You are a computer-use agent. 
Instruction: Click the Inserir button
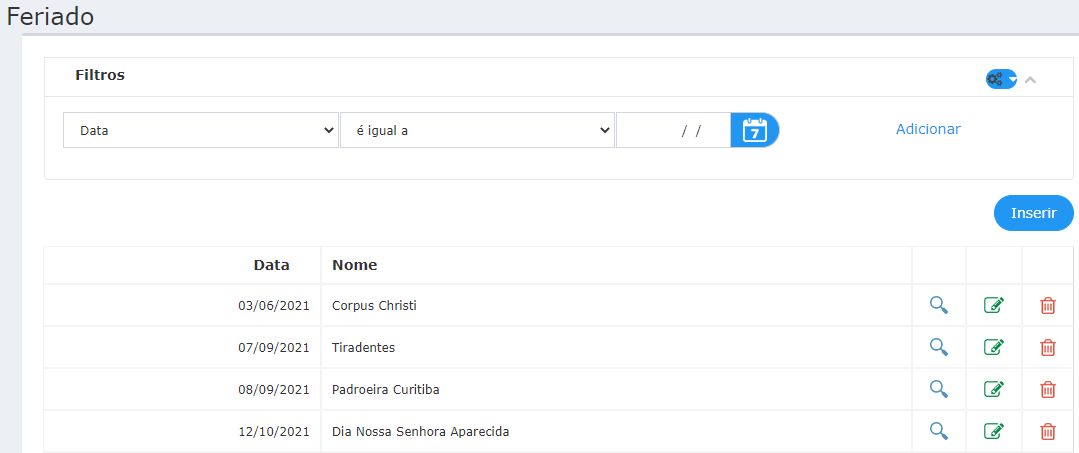[1034, 213]
